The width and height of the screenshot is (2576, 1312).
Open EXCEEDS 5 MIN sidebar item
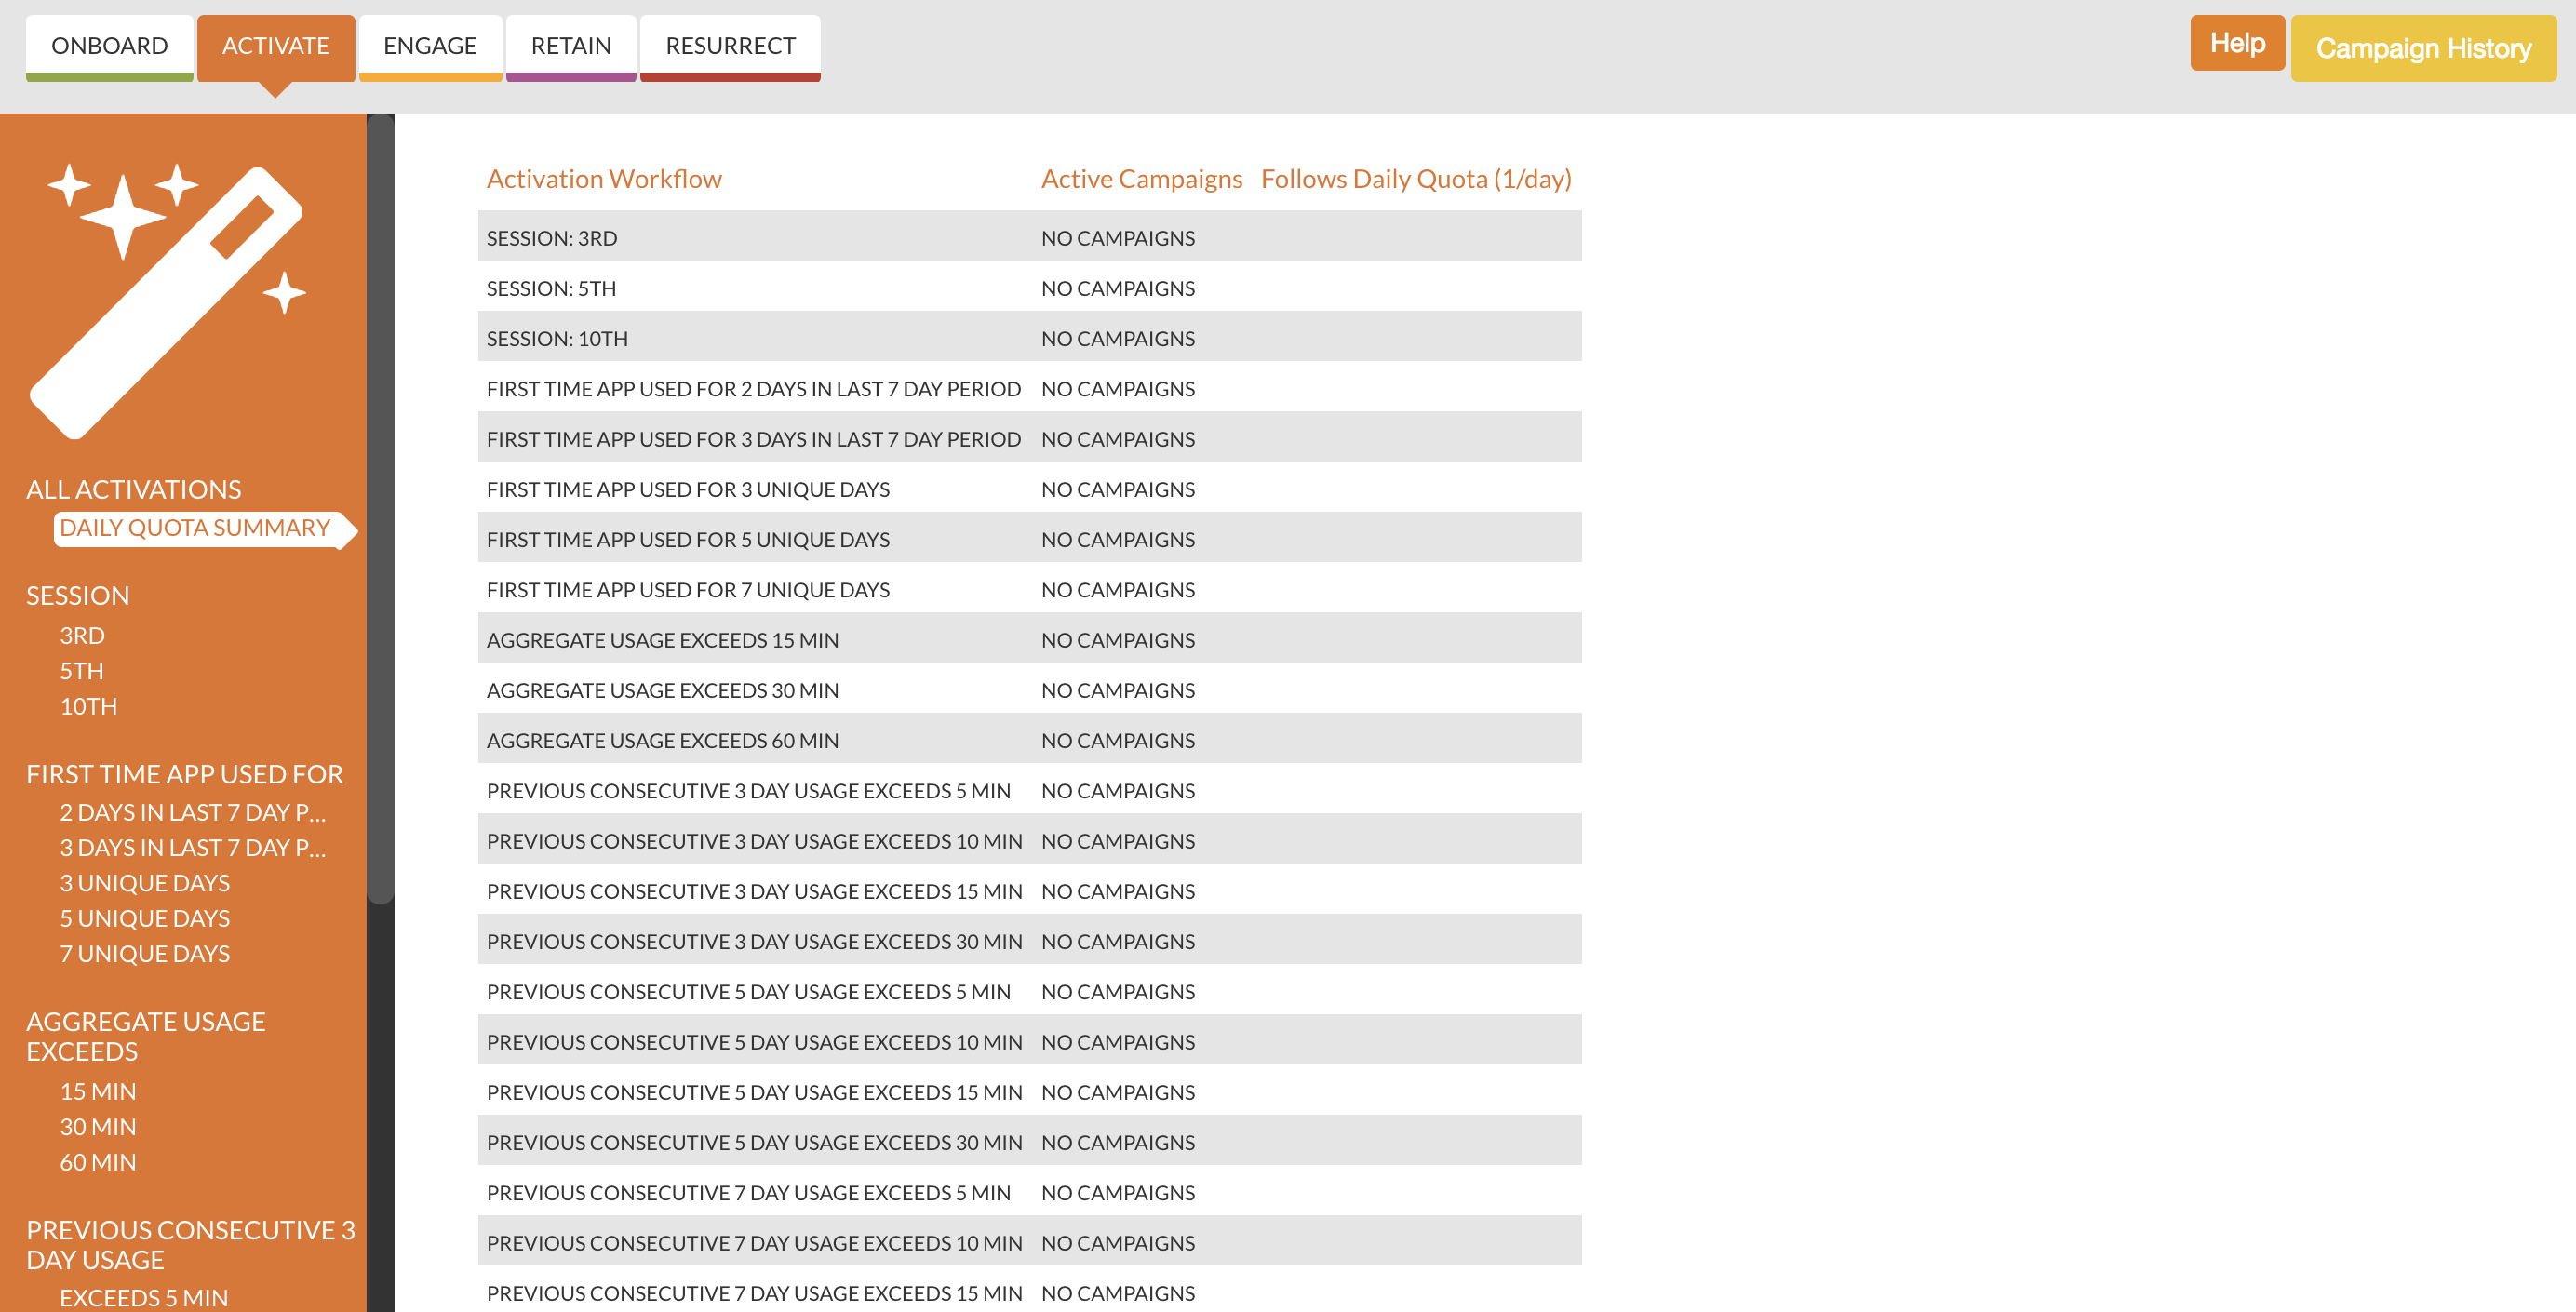tap(144, 1298)
